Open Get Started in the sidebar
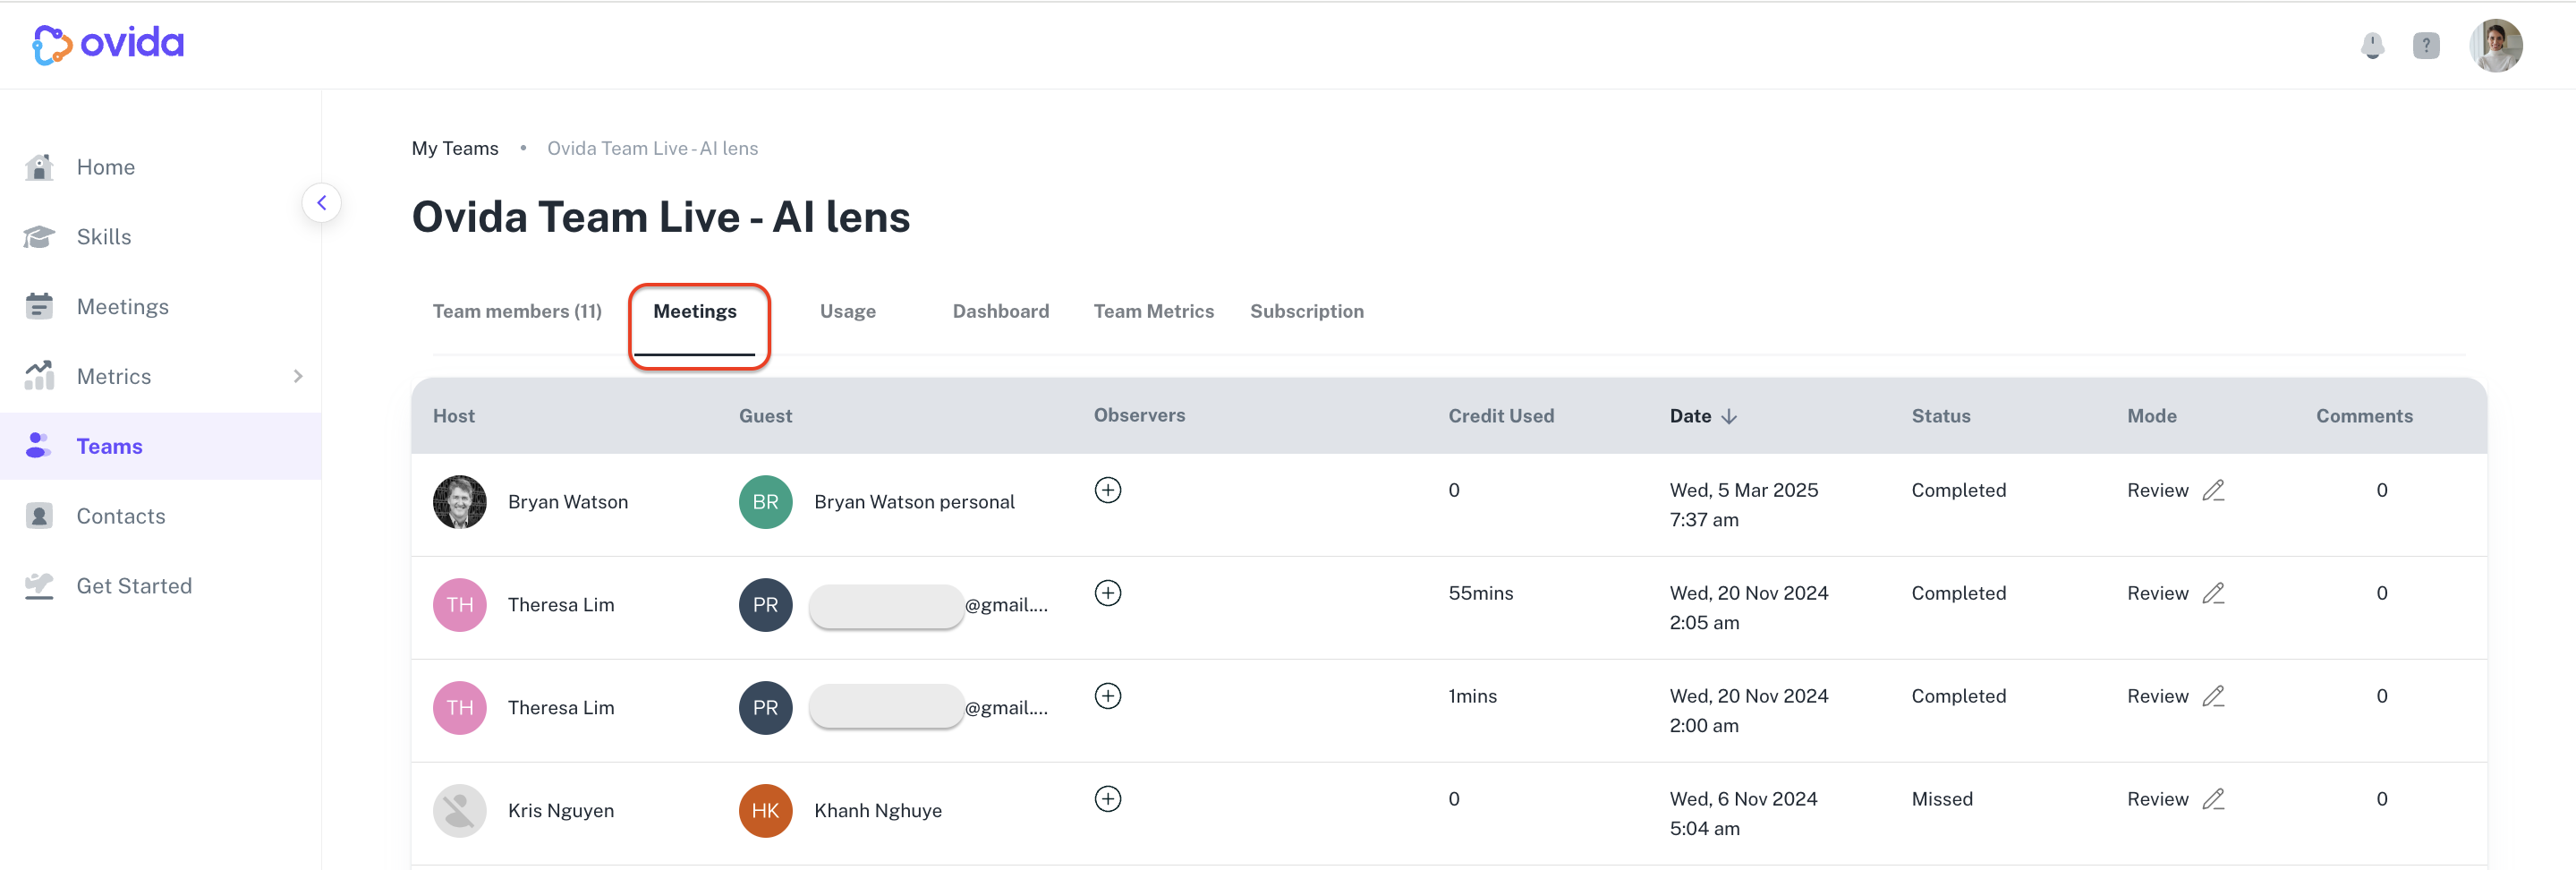This screenshot has height=870, width=2576. 161,587
